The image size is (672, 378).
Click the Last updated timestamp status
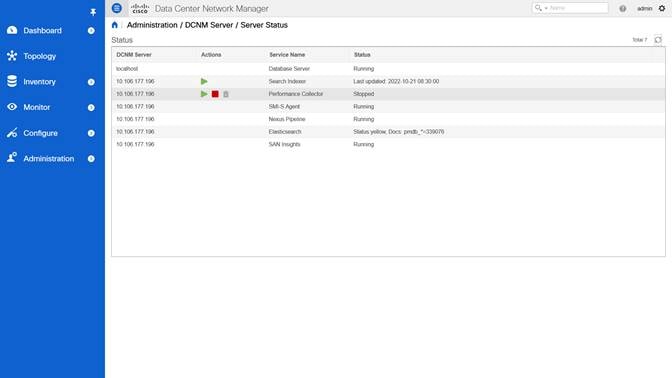396,81
